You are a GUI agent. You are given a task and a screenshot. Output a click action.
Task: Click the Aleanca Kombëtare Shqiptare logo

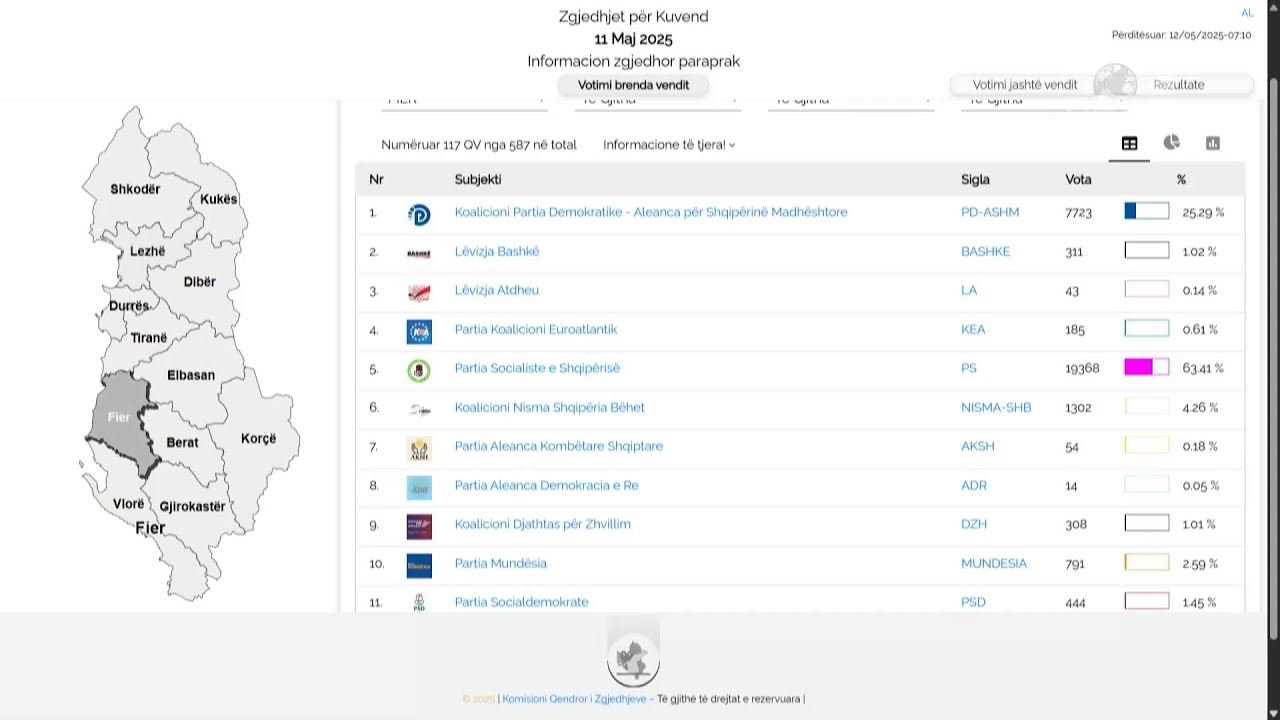(x=419, y=448)
